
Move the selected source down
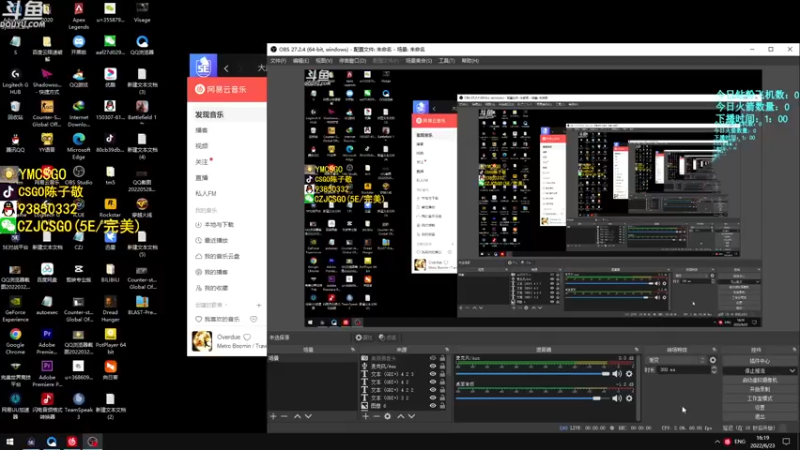point(412,416)
